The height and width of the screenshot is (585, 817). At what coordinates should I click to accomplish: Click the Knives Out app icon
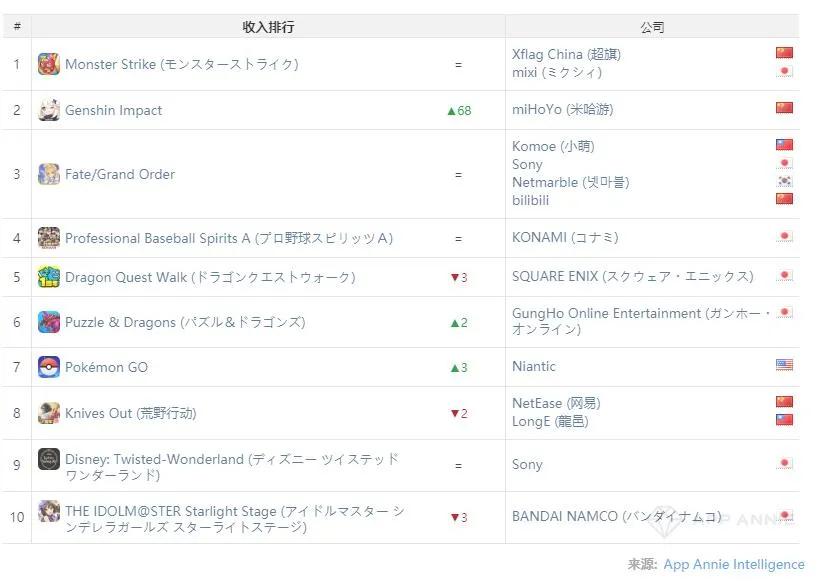pyautogui.click(x=48, y=413)
